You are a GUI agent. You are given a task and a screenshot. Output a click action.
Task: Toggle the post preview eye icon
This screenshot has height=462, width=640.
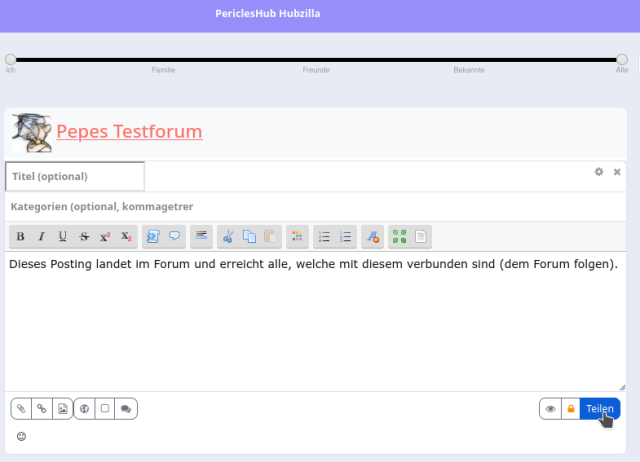(550, 409)
